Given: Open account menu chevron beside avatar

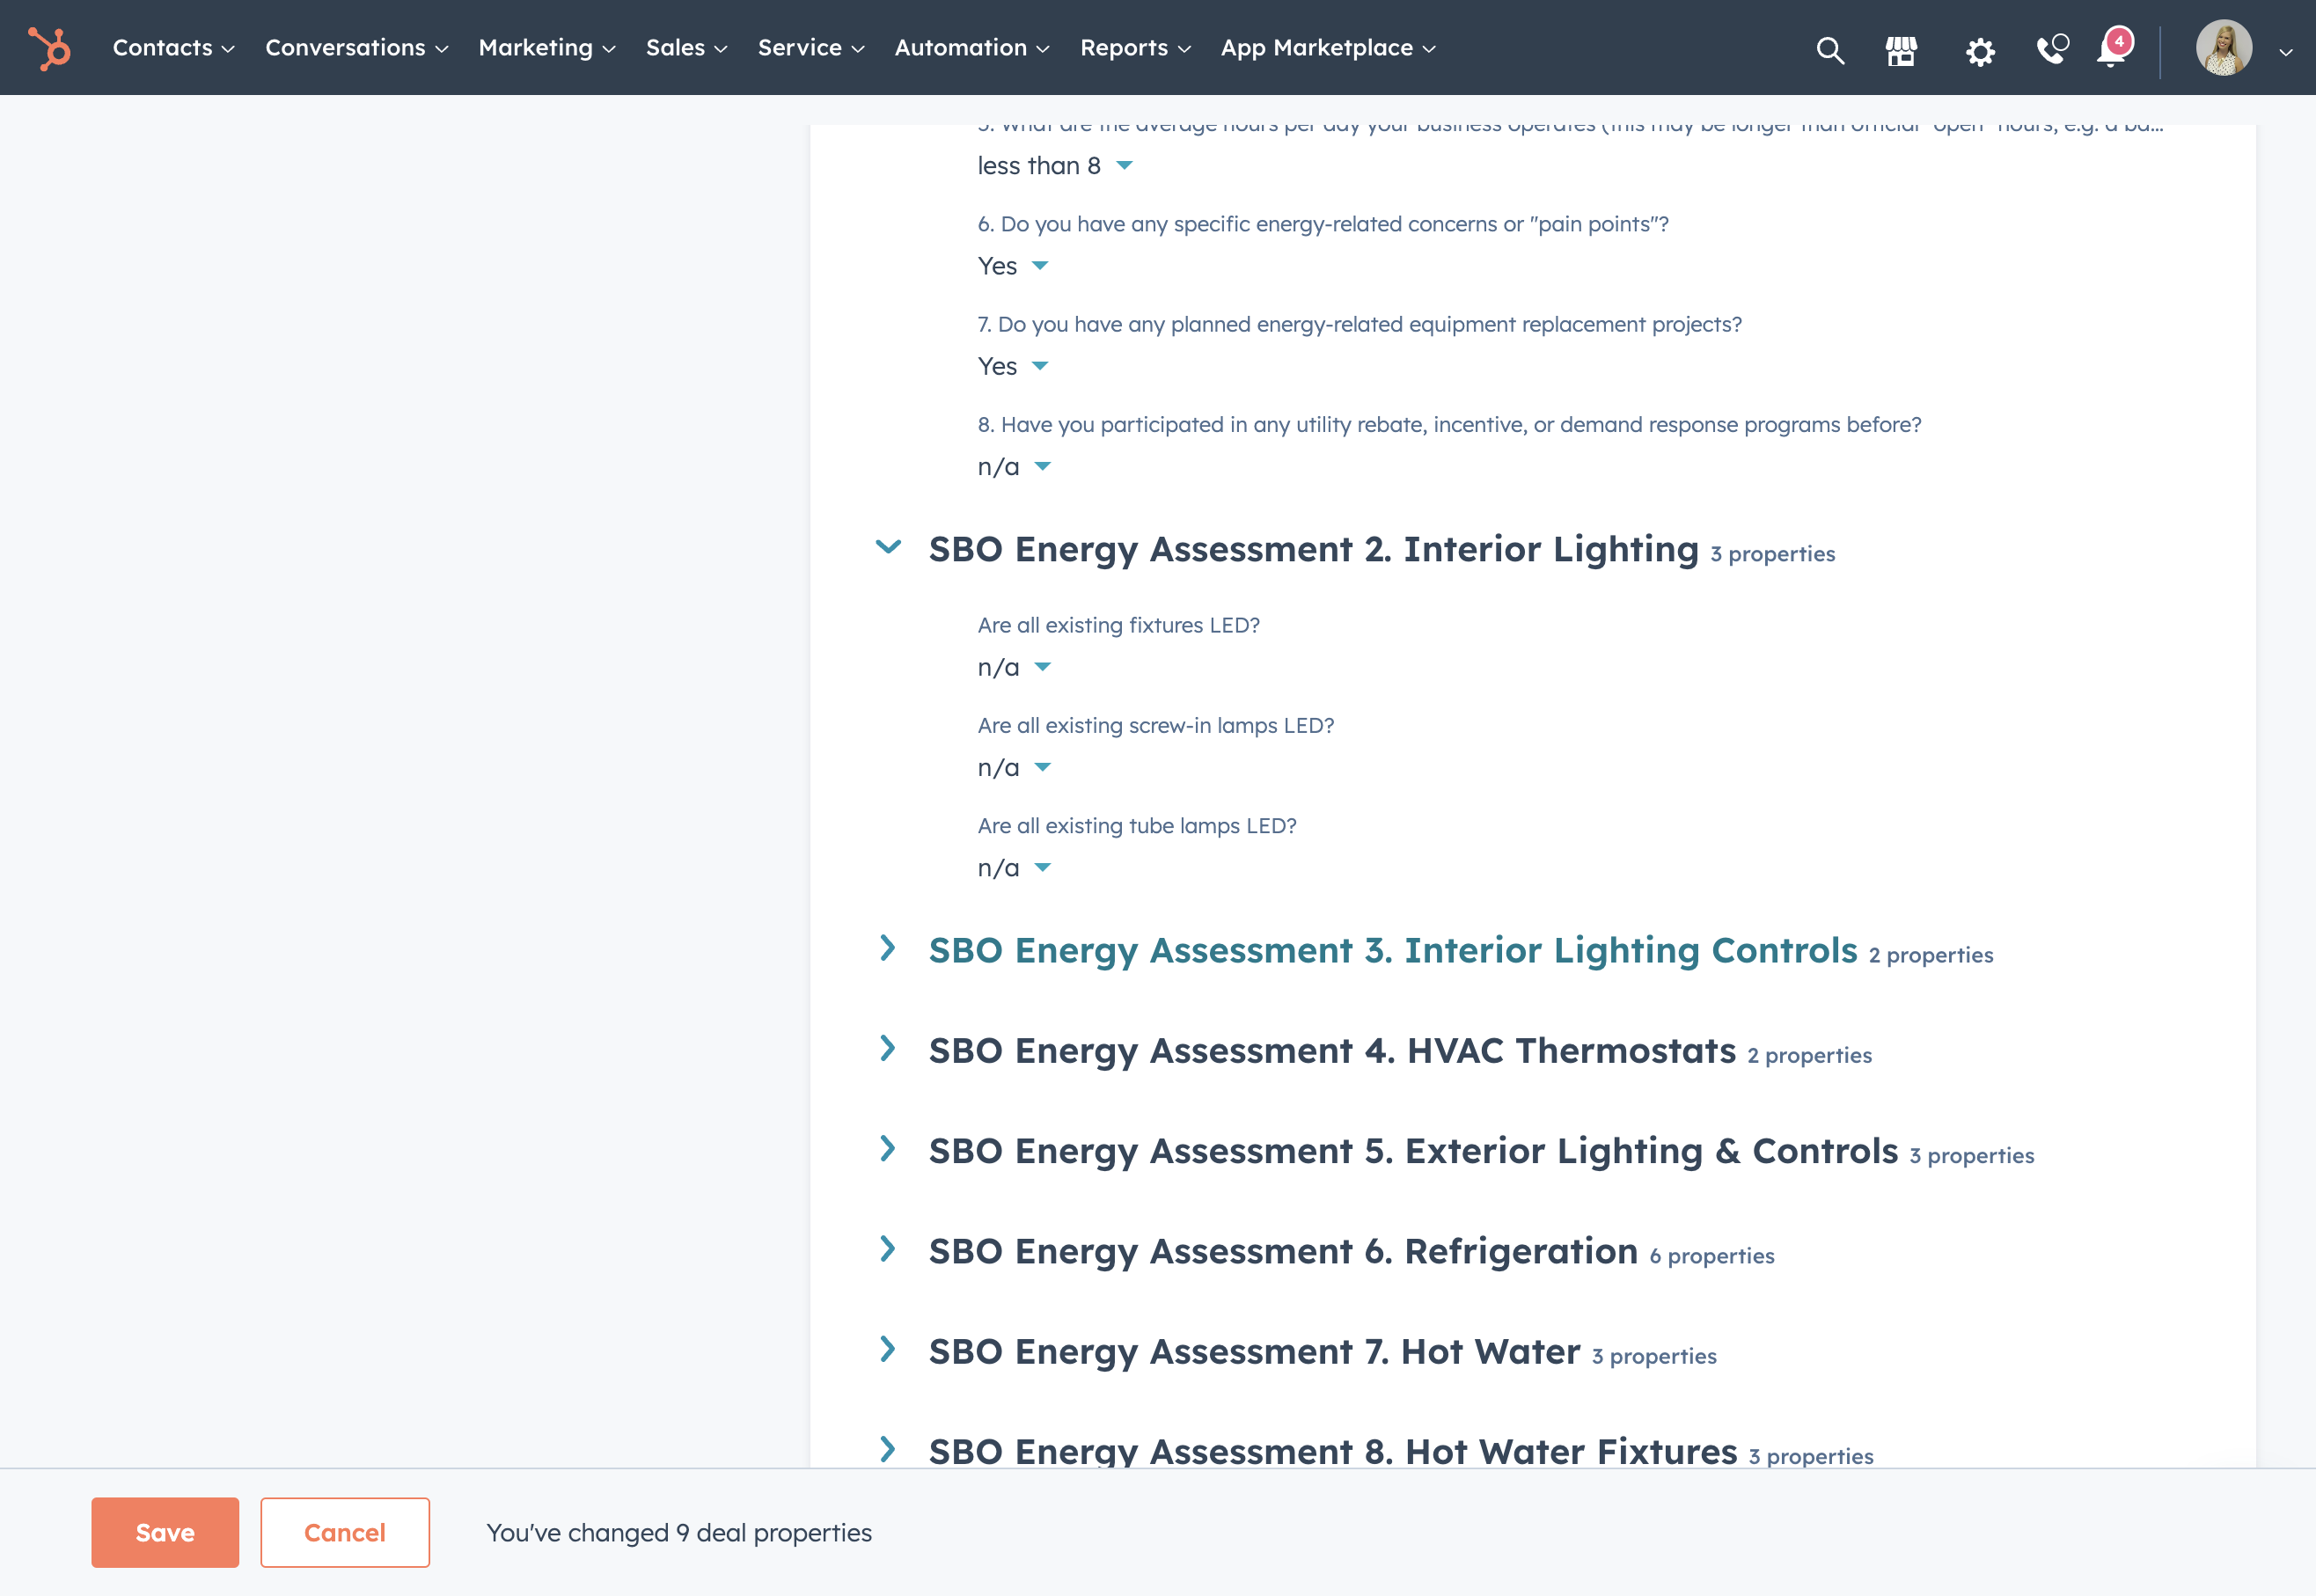Looking at the screenshot, I should click(2286, 52).
